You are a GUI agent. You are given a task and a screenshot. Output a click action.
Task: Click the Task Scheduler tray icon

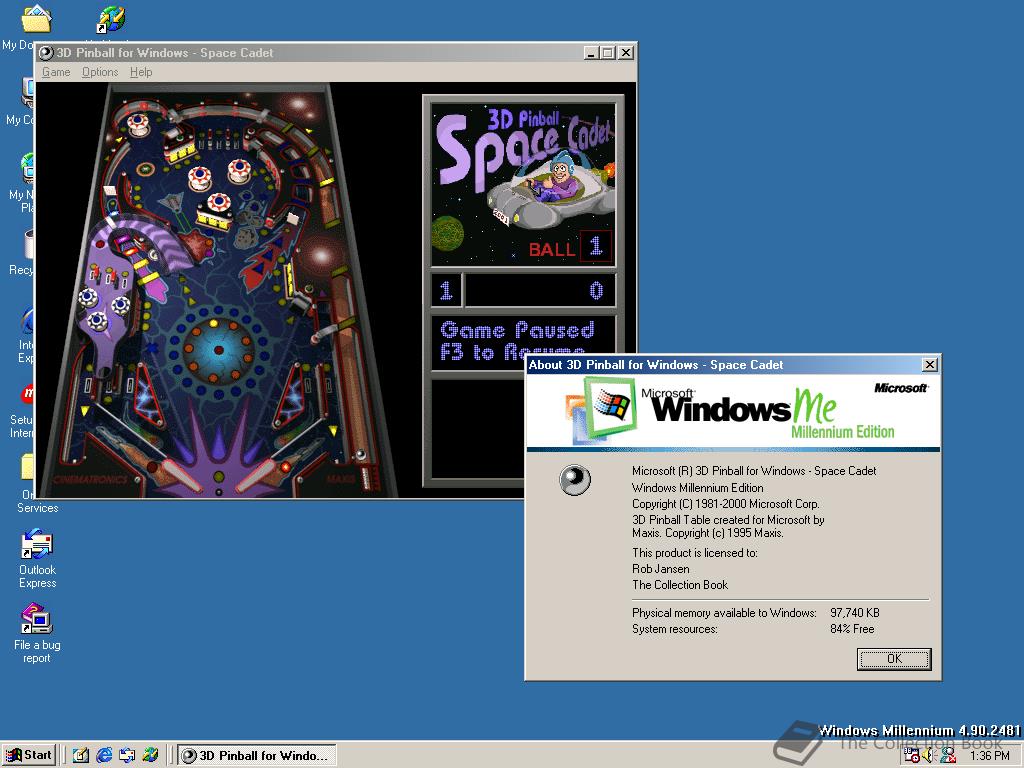[912, 756]
